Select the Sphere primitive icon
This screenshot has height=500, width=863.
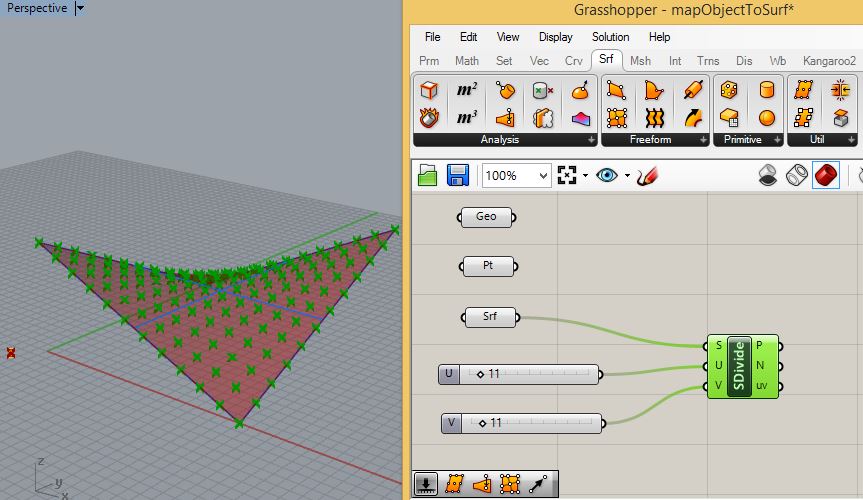pyautogui.click(x=767, y=118)
